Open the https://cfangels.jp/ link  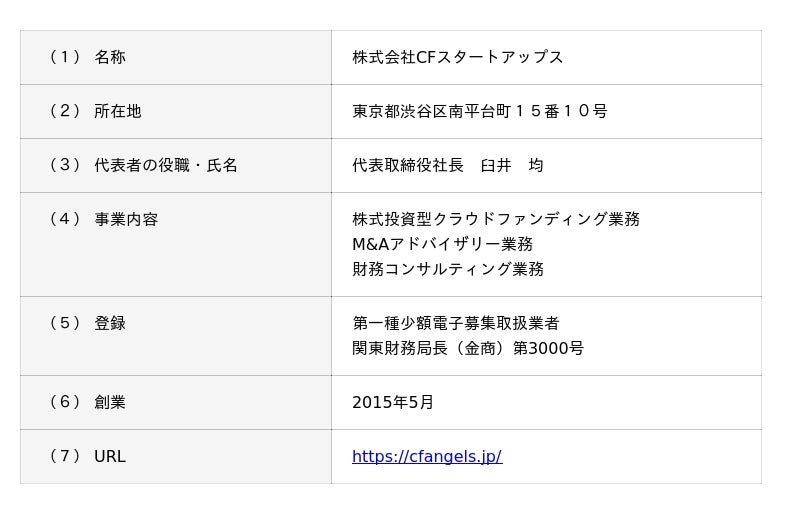coord(426,457)
